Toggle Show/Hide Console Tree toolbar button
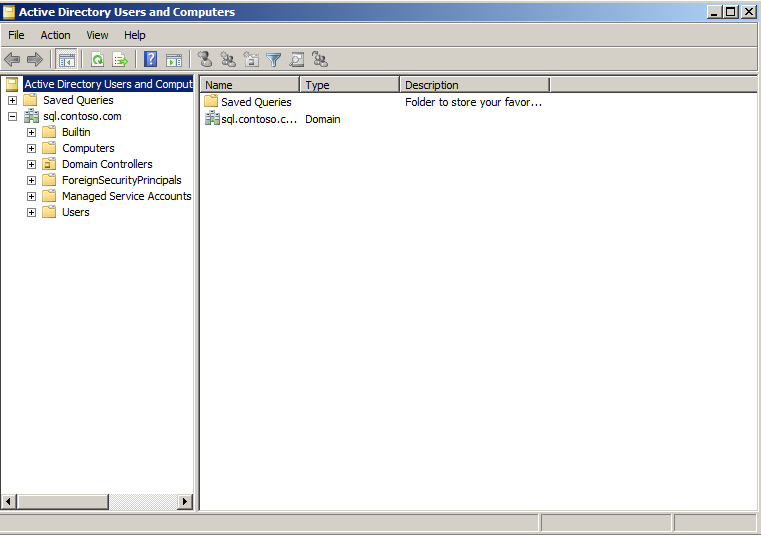 (x=66, y=60)
